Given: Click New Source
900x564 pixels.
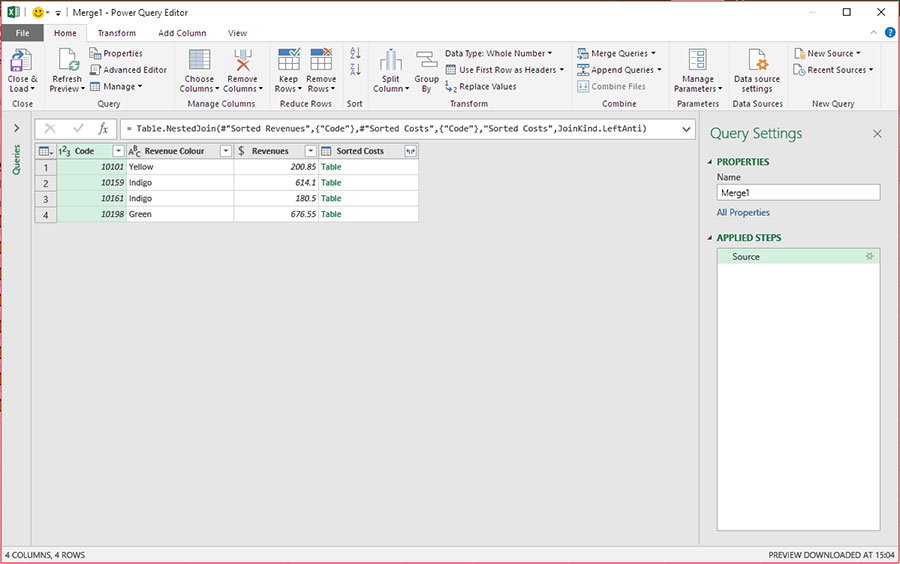Looking at the screenshot, I should 827,53.
